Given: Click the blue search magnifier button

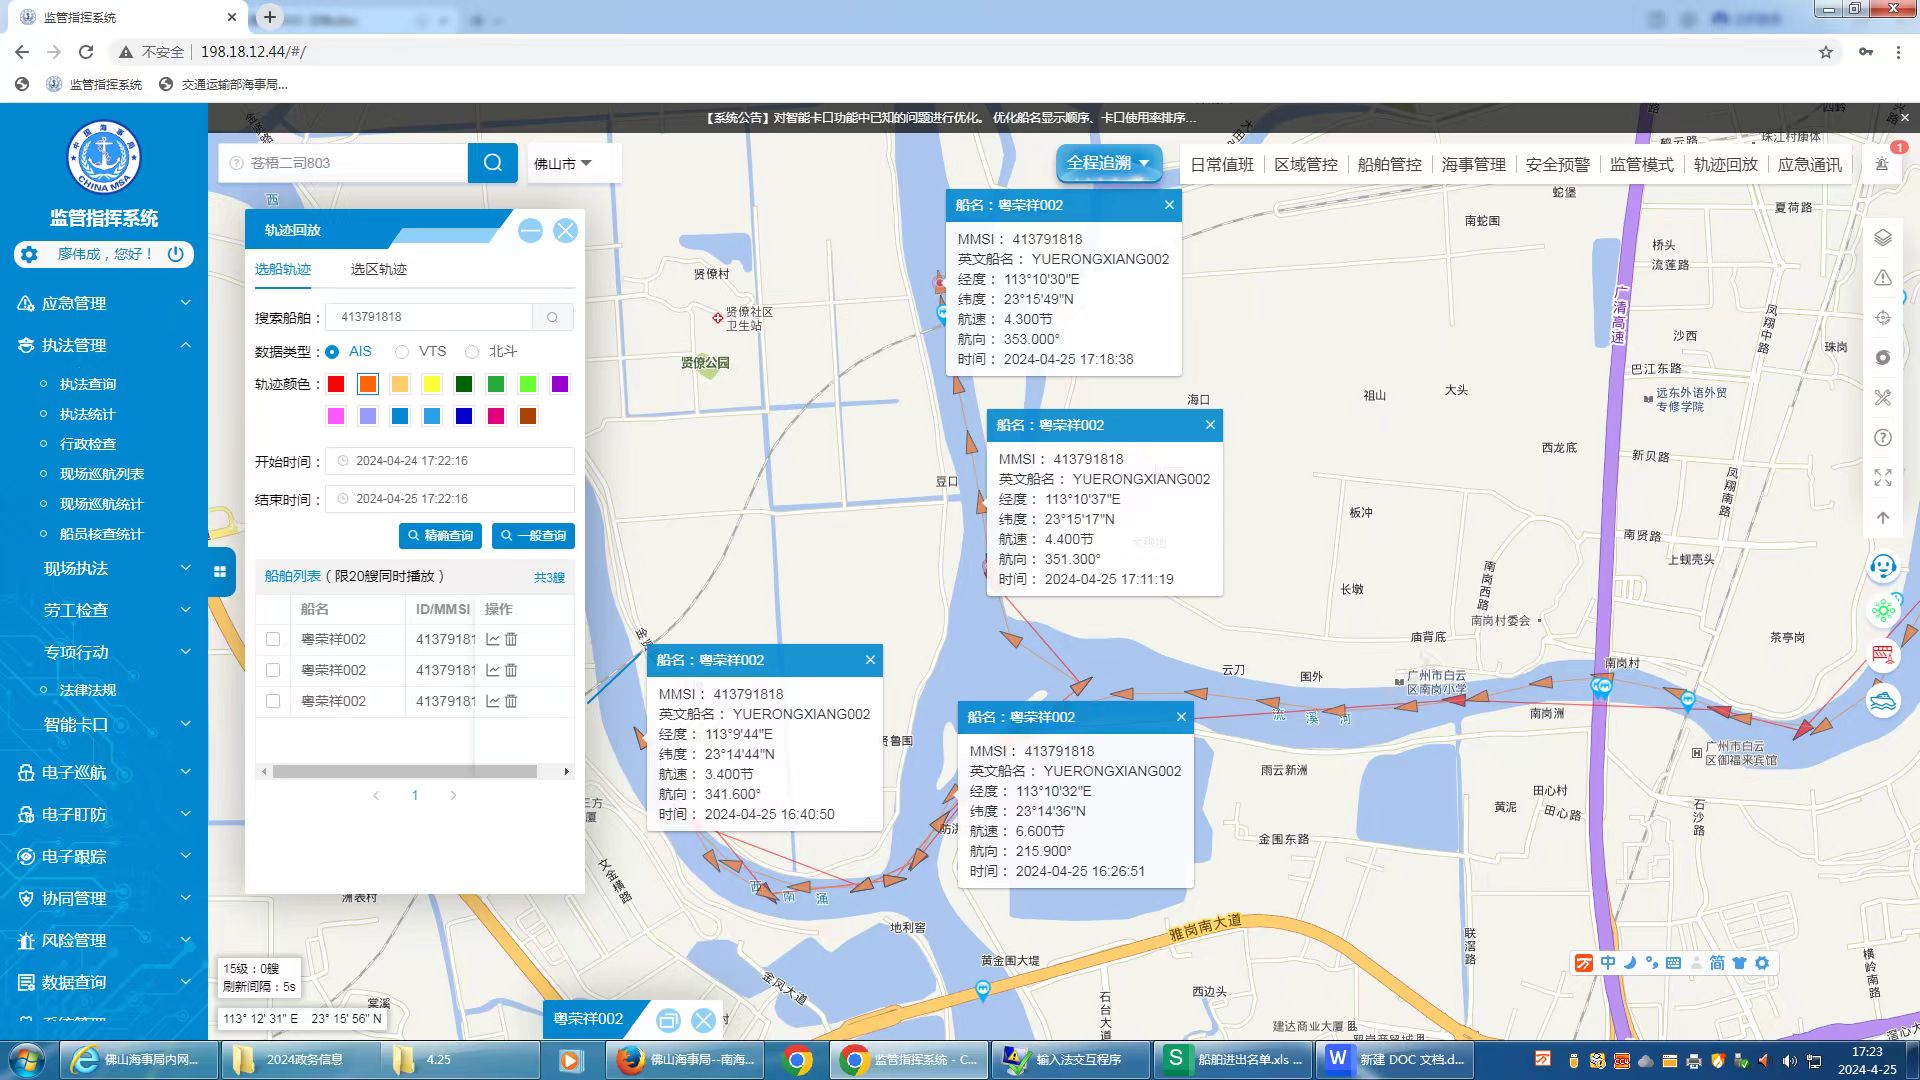Looking at the screenshot, I should pyautogui.click(x=493, y=163).
